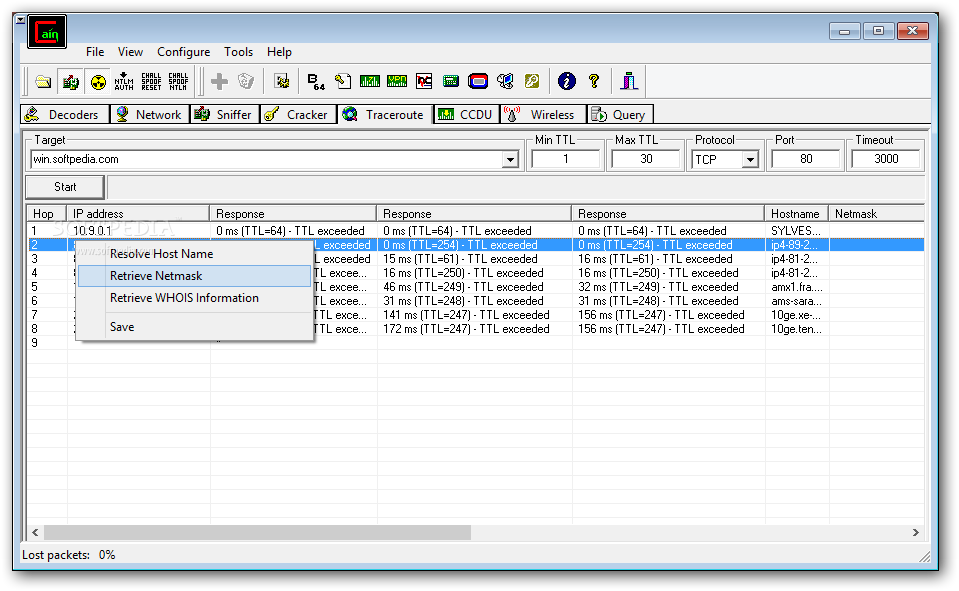Open the Configure menu
Screen dimensions: 959x591
[x=183, y=52]
